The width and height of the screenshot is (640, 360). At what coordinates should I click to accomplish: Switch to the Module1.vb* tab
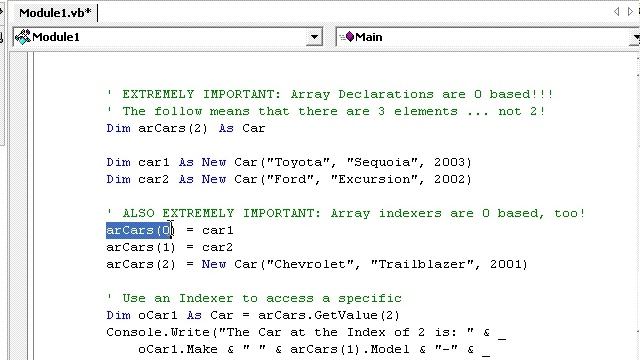(55, 13)
